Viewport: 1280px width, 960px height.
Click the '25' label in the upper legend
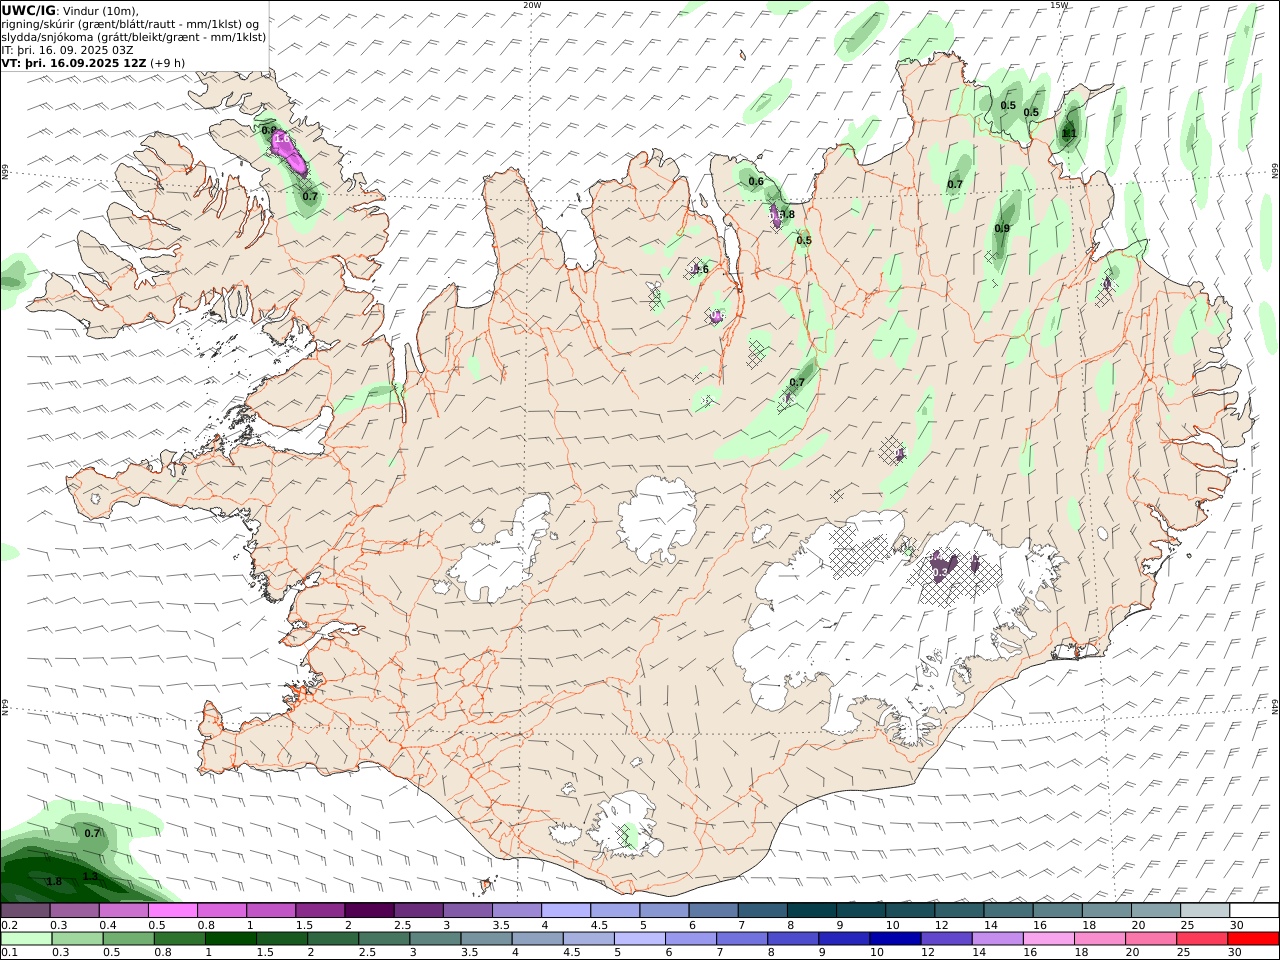(x=1187, y=925)
